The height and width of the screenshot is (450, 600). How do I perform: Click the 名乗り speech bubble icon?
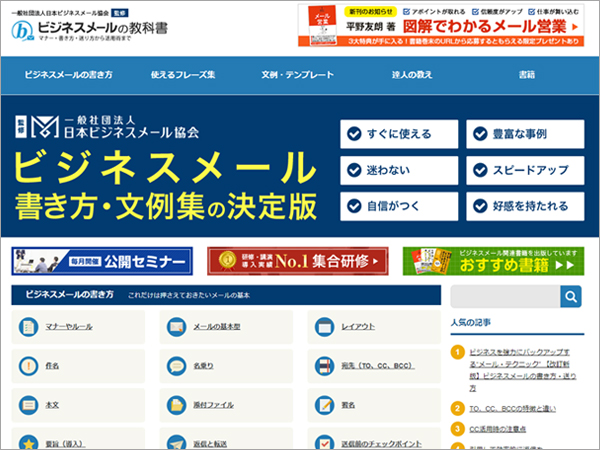[x=176, y=366]
